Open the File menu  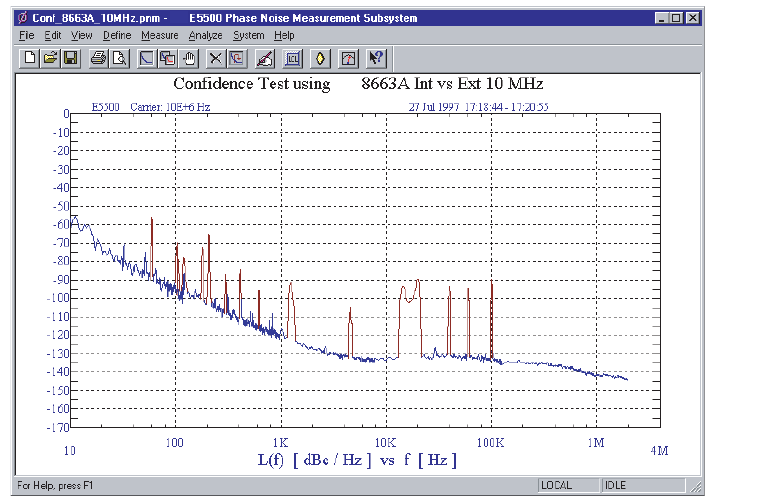[x=26, y=35]
